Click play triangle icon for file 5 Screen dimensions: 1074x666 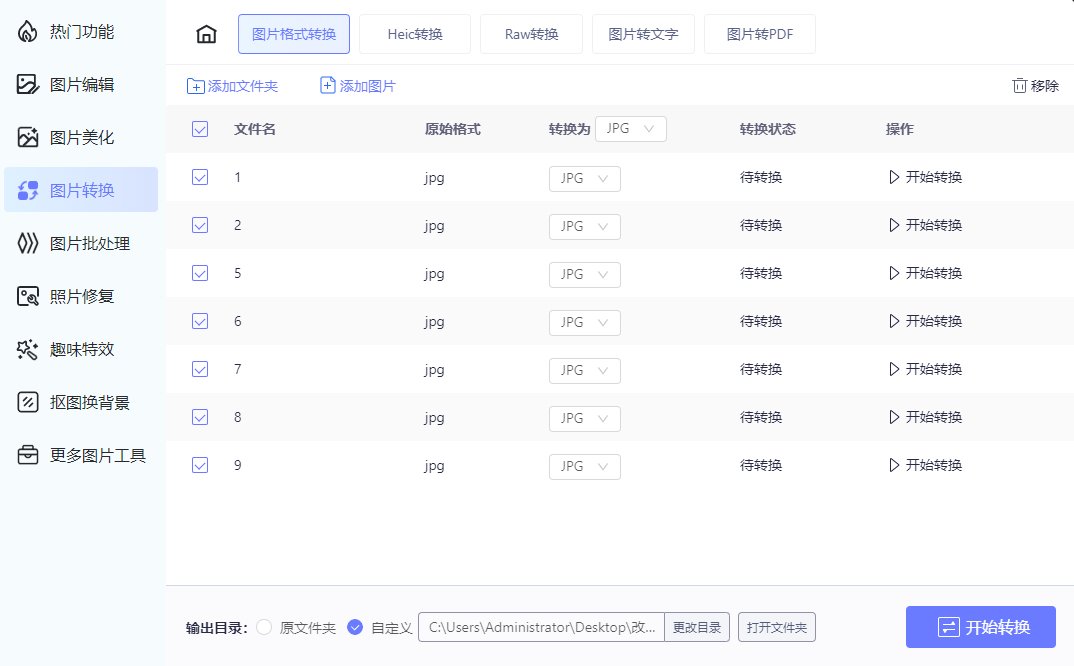click(x=894, y=273)
